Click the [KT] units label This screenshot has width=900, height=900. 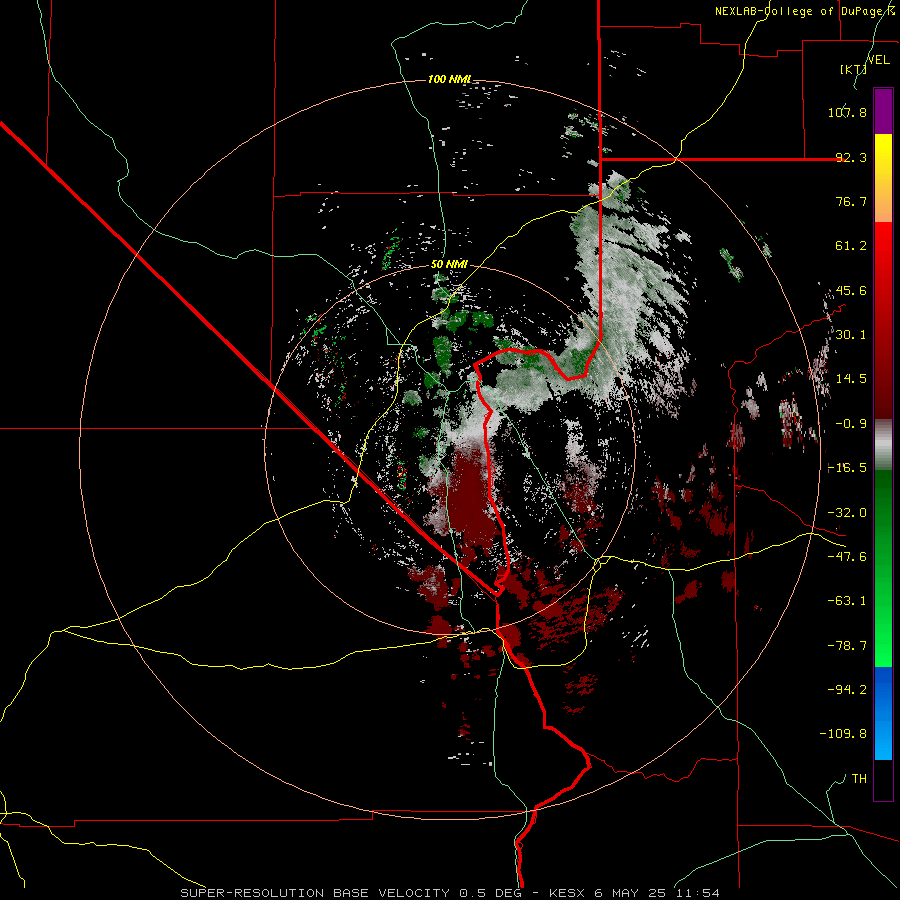[x=853, y=69]
